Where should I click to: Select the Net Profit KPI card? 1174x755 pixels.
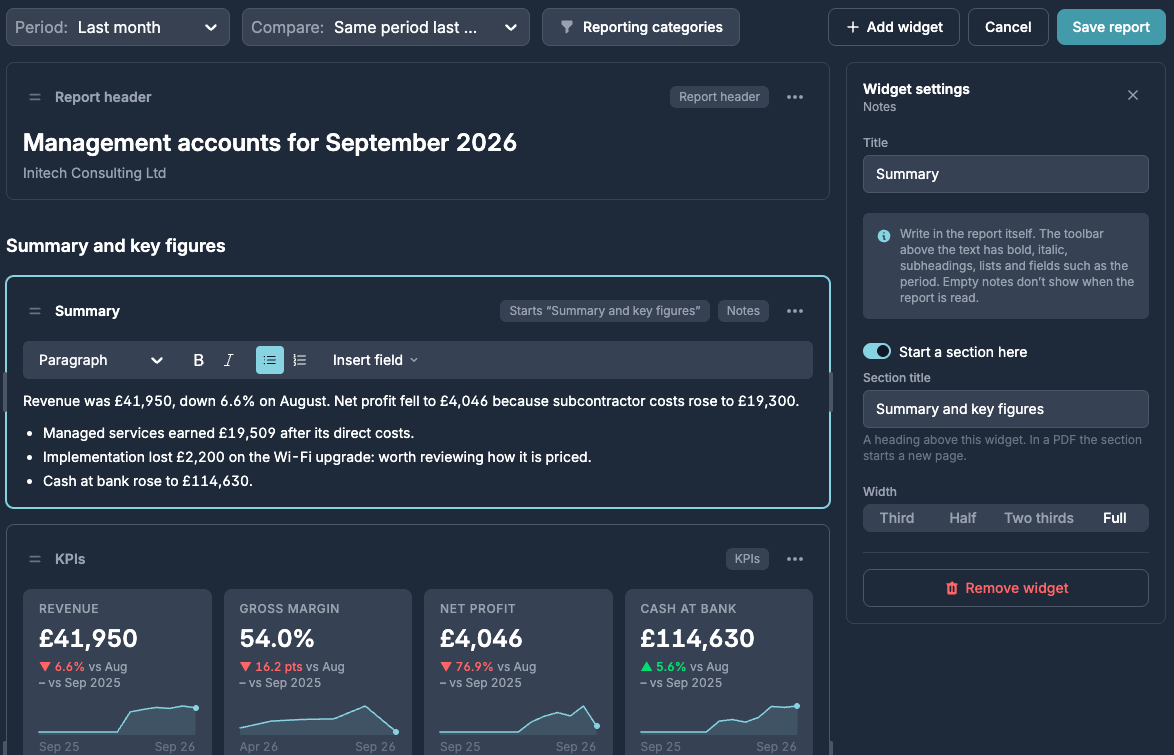coord(519,672)
